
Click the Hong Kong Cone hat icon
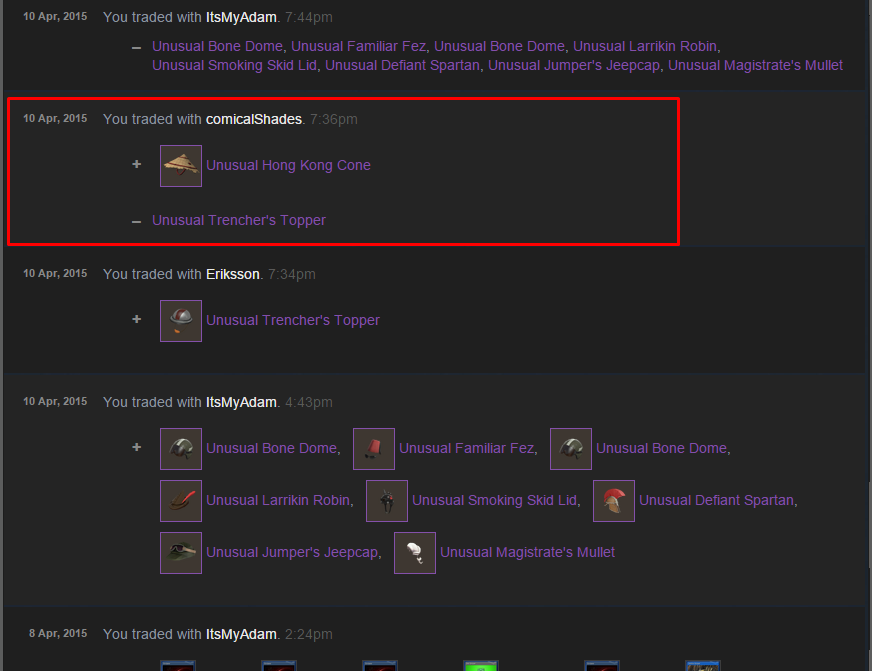coord(181,166)
